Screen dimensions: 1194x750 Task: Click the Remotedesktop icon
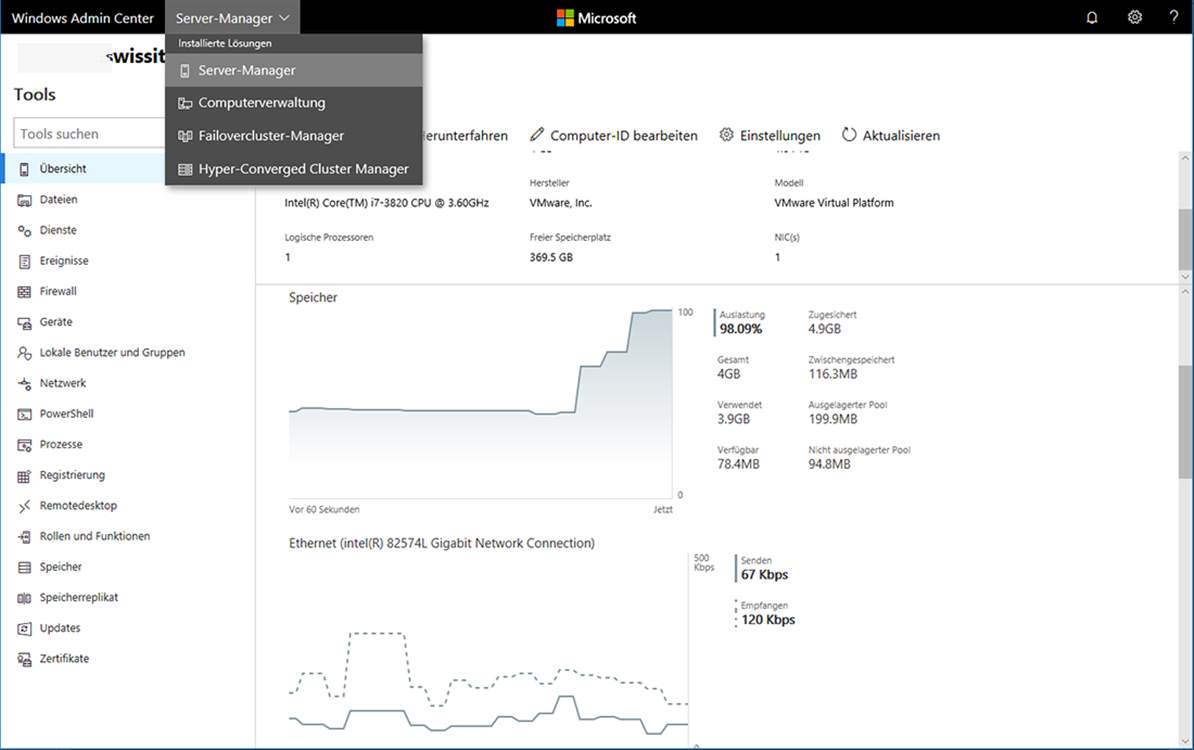(24, 506)
